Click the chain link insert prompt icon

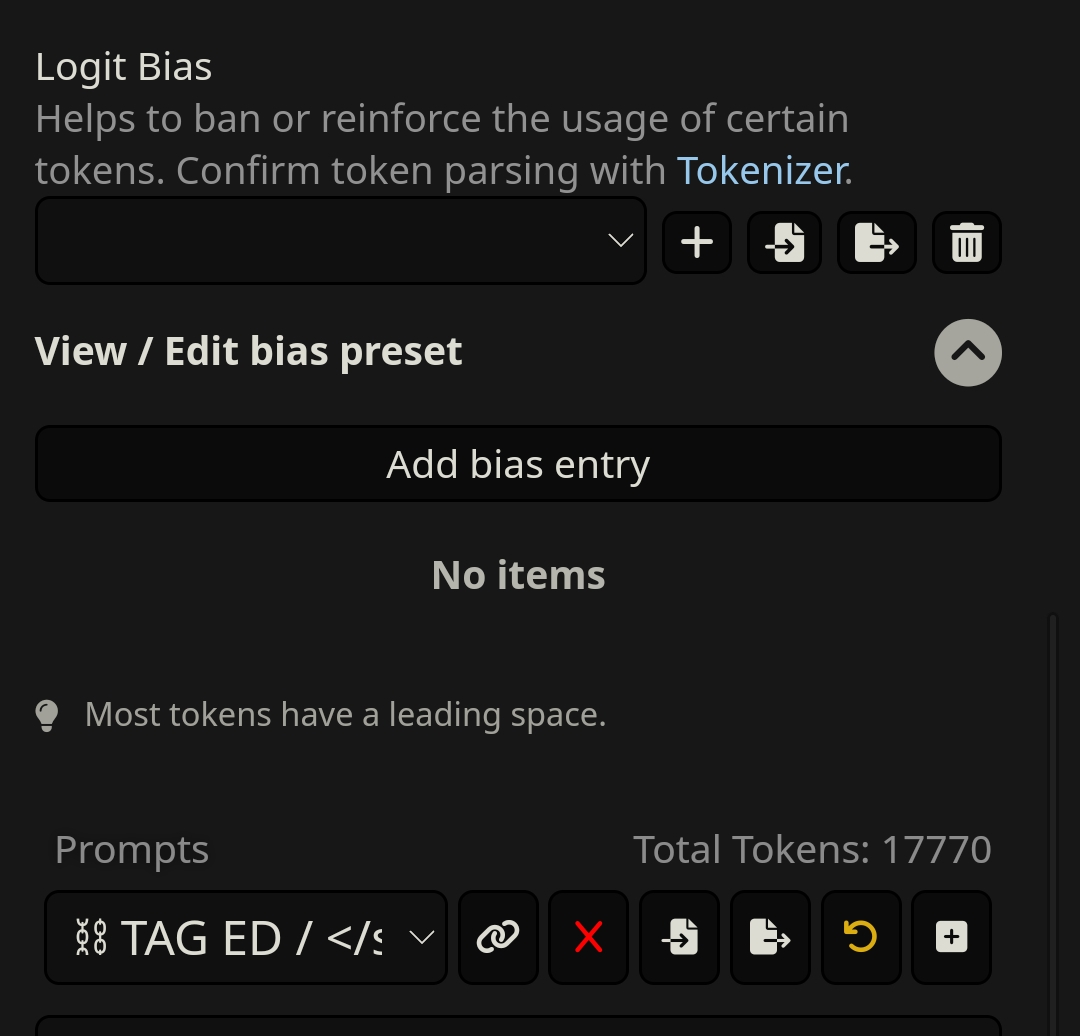point(498,937)
